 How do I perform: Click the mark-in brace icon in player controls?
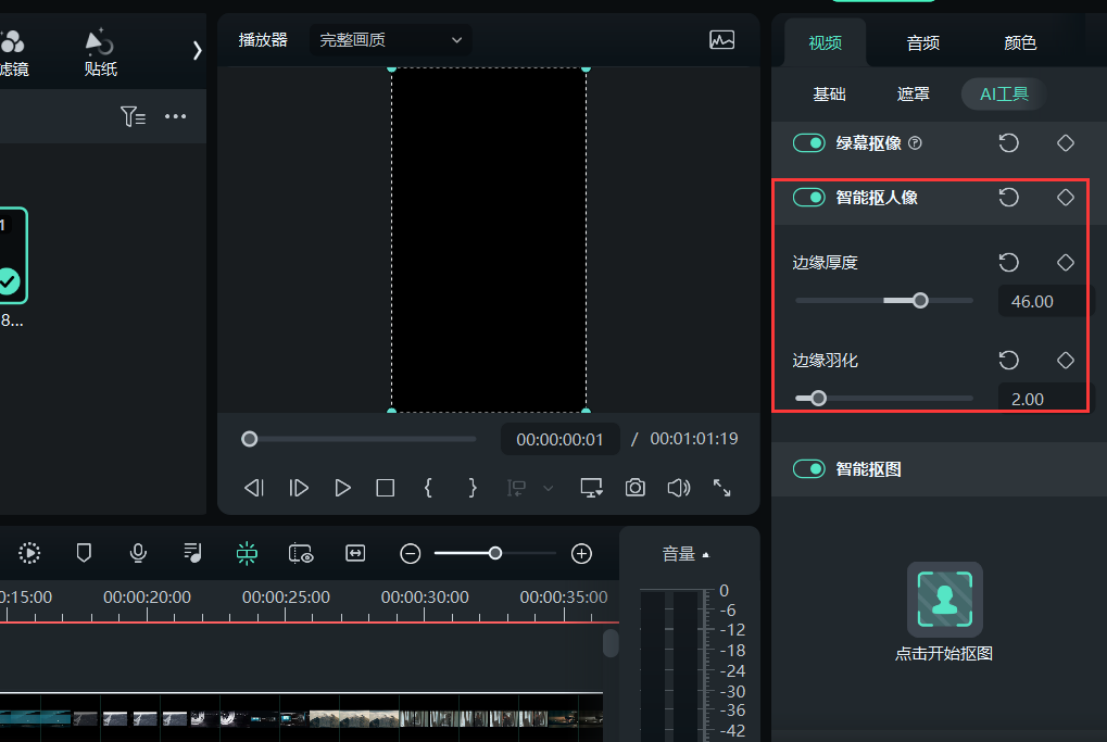pos(428,488)
